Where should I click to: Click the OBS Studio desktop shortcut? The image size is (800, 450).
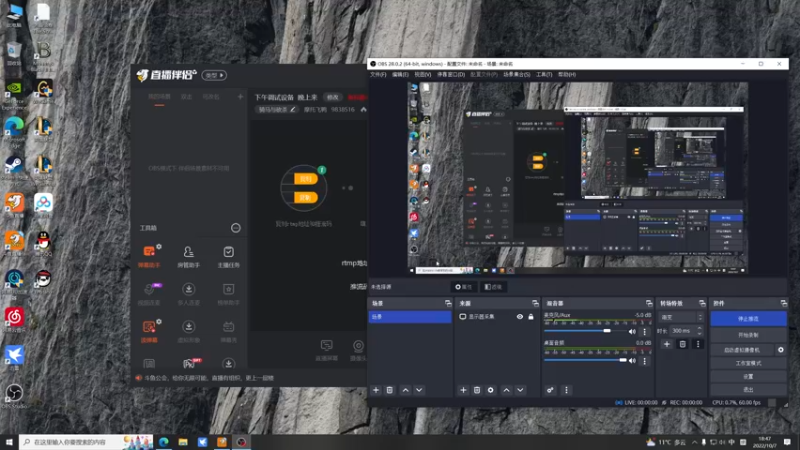tap(14, 395)
